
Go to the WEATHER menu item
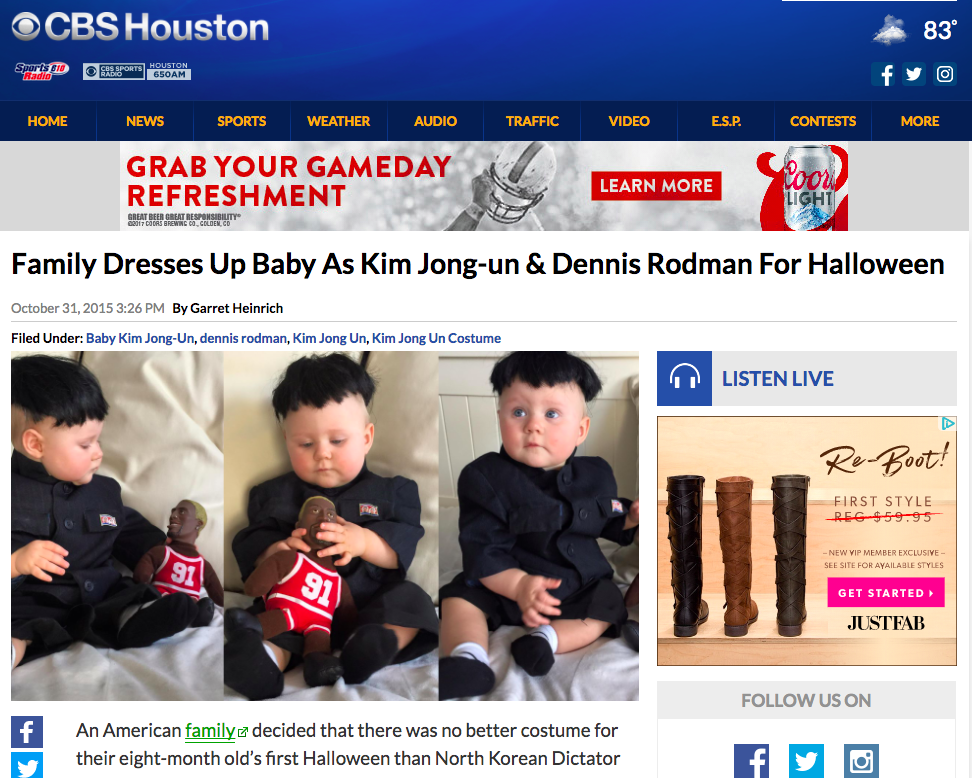(338, 121)
